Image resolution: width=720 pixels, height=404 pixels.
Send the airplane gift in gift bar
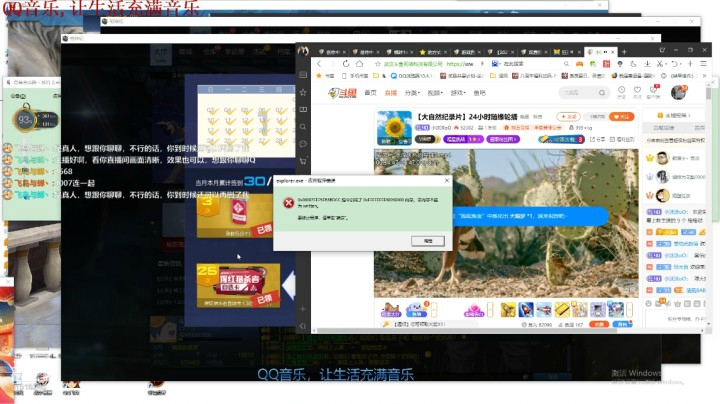(x=544, y=310)
